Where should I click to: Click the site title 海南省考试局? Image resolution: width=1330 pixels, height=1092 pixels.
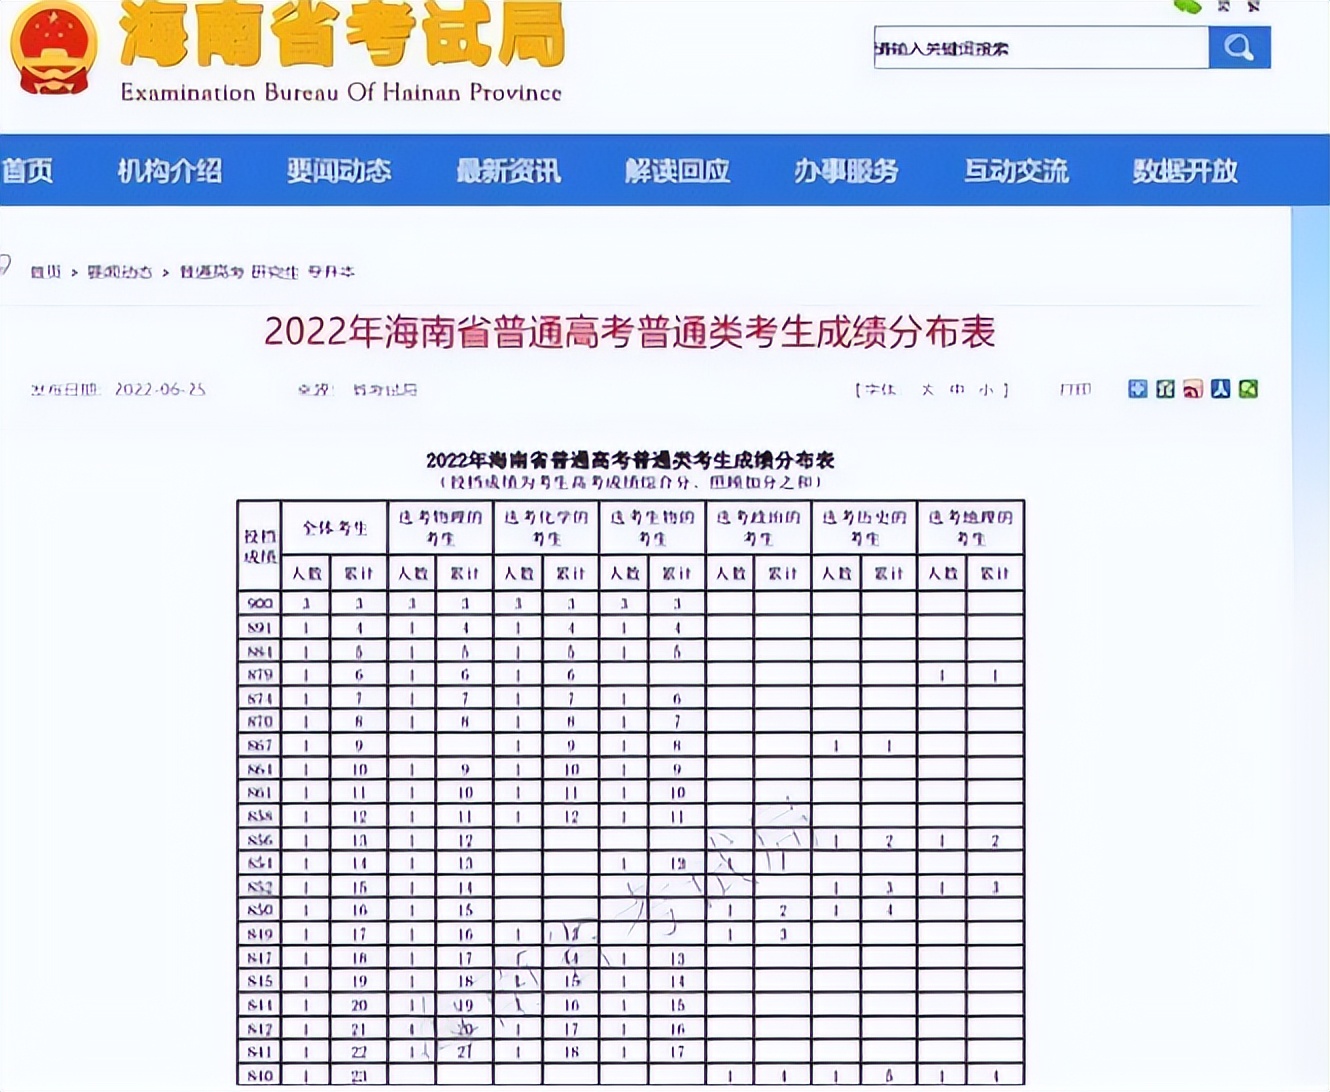(x=342, y=34)
